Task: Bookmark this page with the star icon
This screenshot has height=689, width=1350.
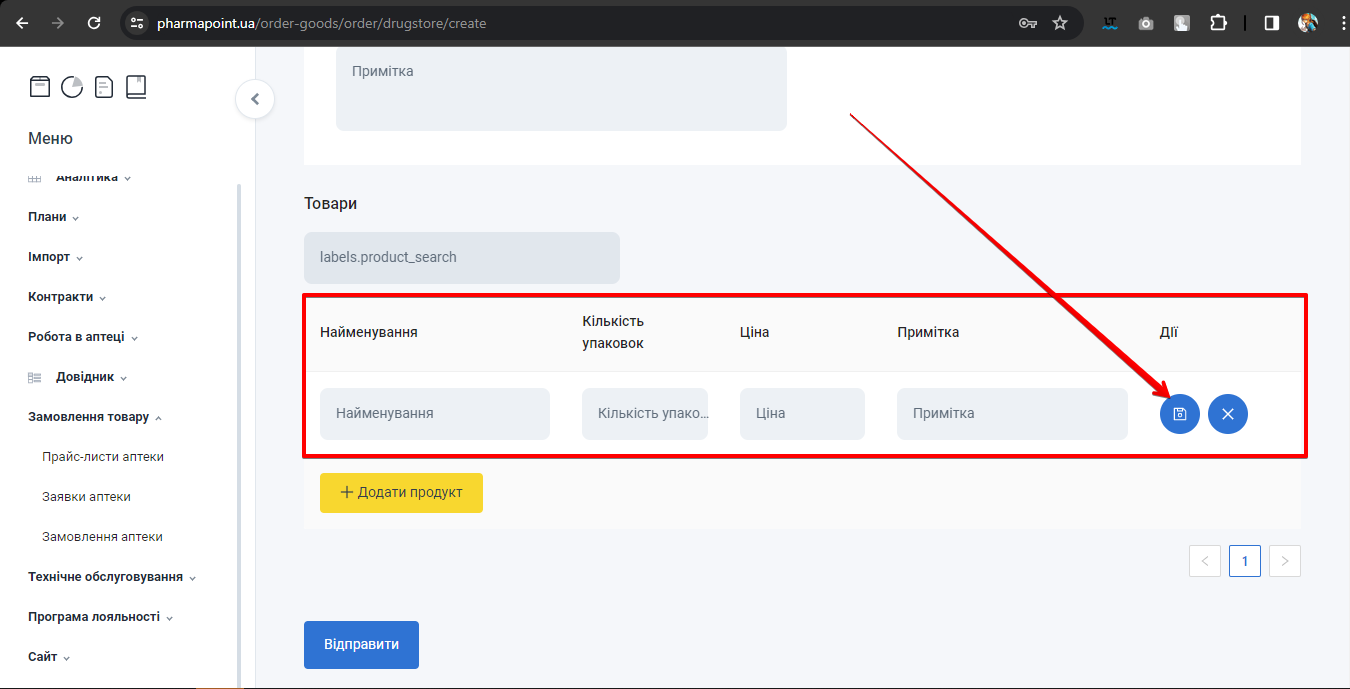Action: click(1060, 23)
